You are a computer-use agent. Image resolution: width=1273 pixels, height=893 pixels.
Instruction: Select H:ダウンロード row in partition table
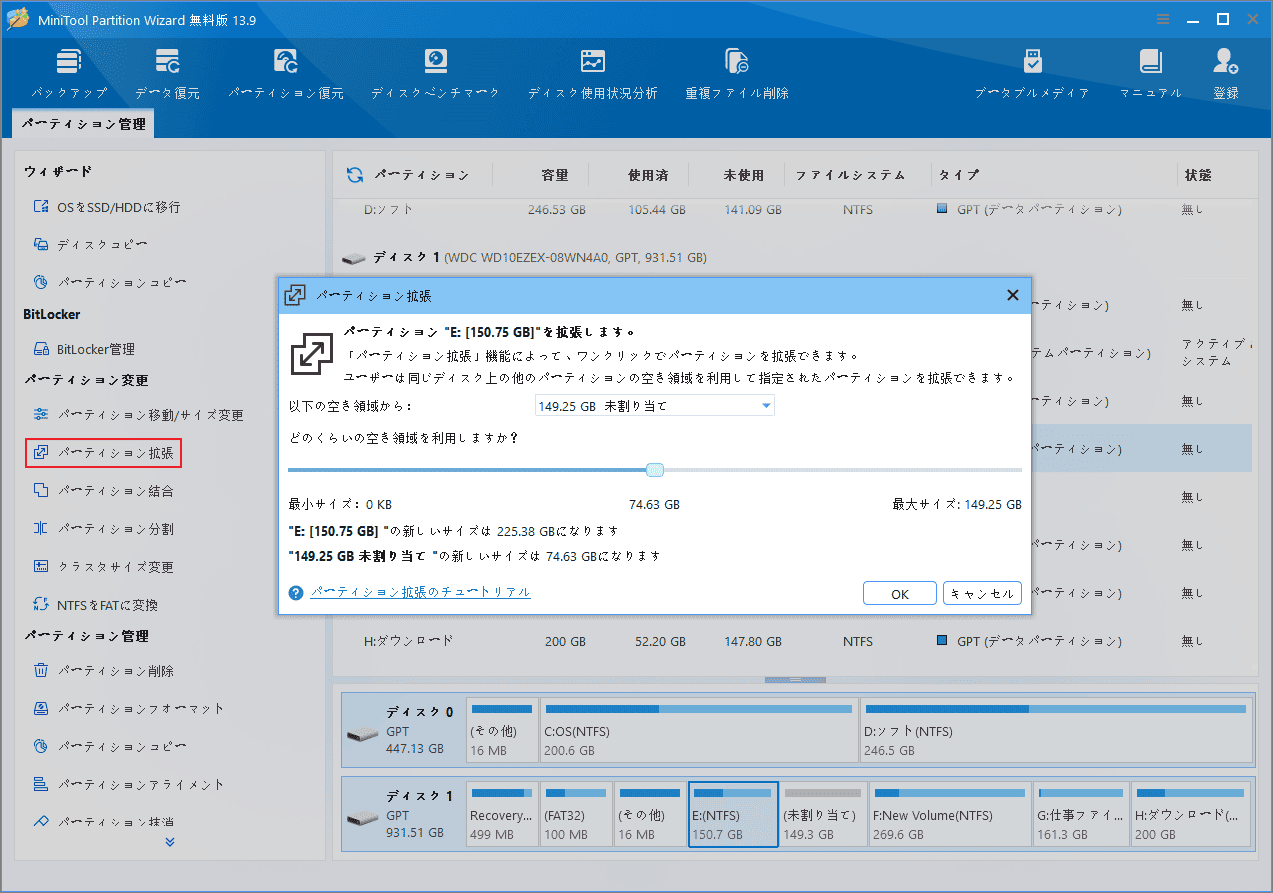point(792,640)
